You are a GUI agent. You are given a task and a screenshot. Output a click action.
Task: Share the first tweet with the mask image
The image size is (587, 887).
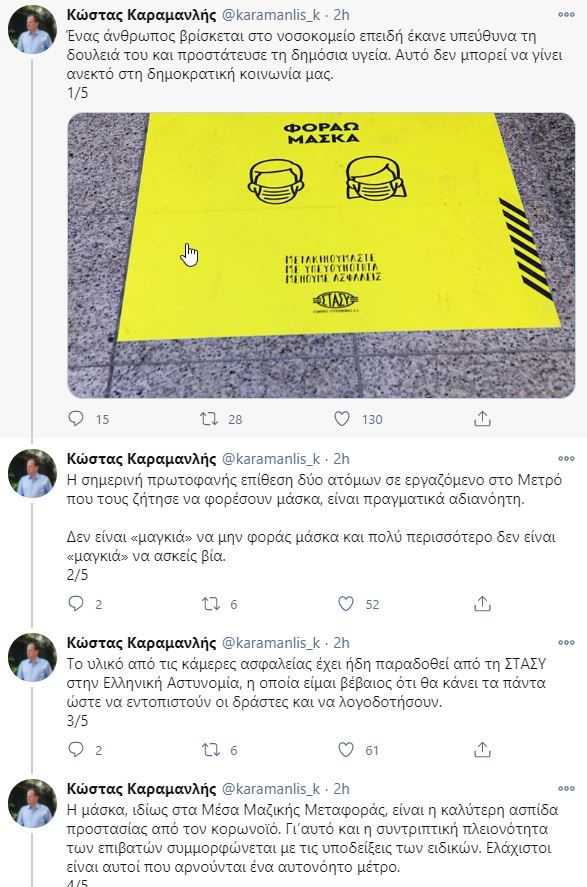482,419
